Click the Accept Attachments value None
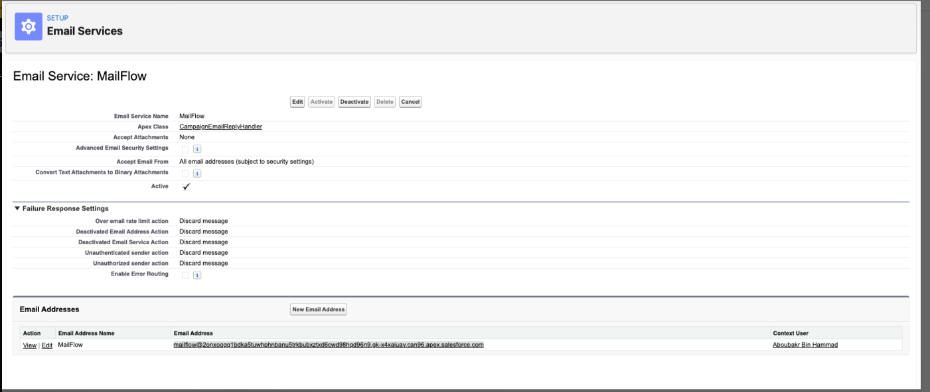This screenshot has width=930, height=392. 187,137
